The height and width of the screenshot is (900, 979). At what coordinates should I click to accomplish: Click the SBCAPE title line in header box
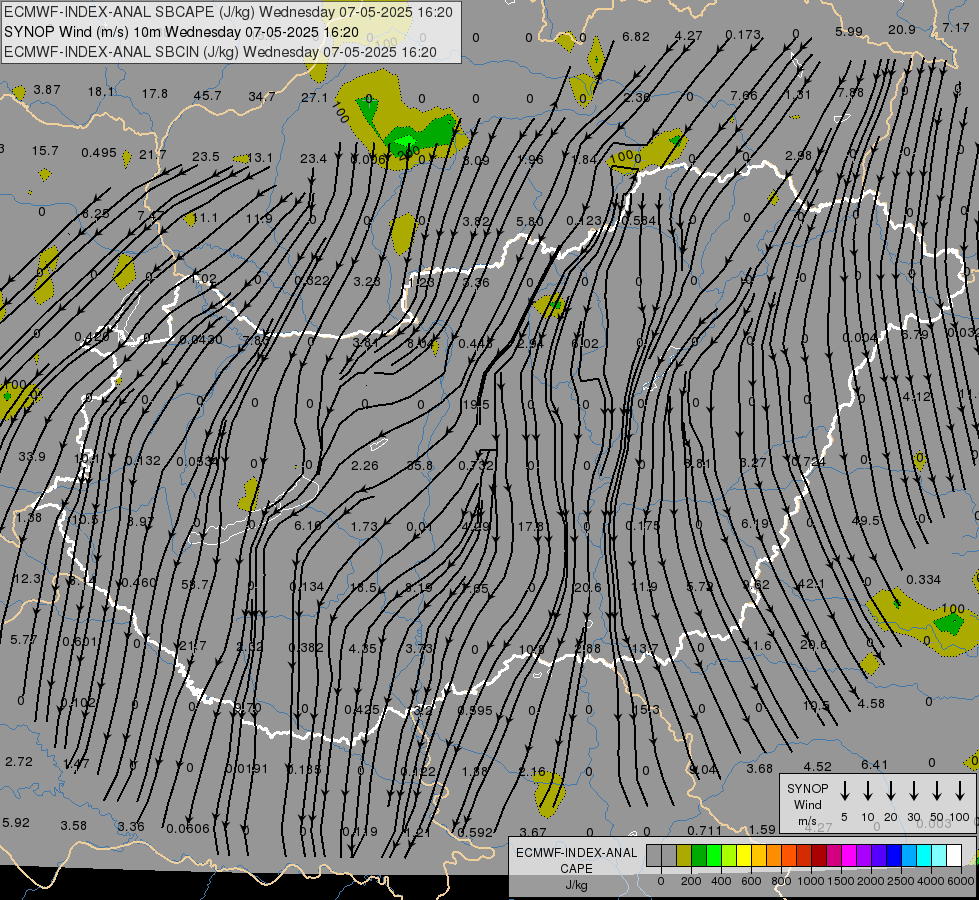click(229, 12)
